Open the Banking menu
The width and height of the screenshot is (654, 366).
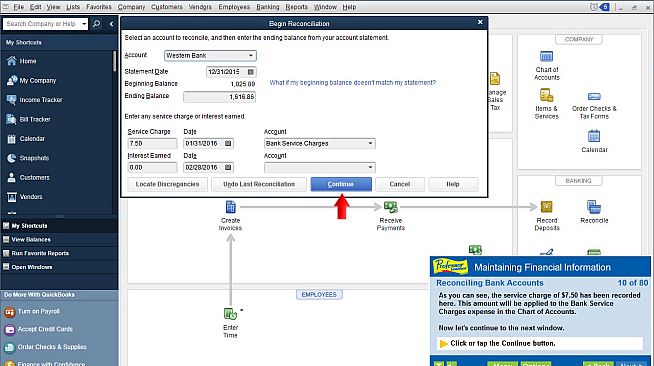pos(268,7)
